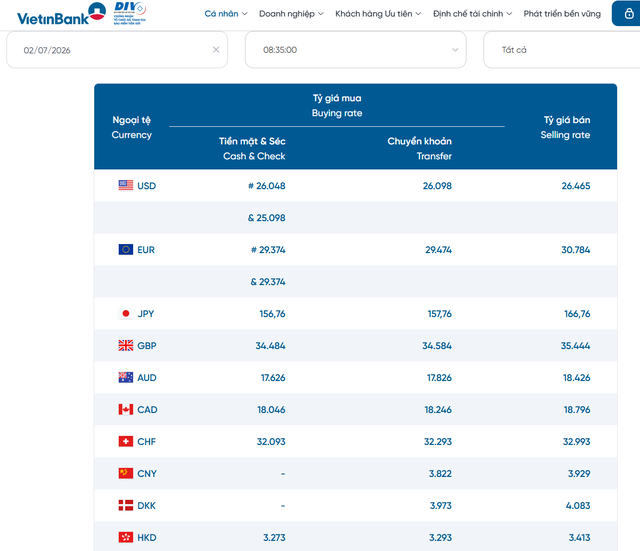The width and height of the screenshot is (640, 551).
Task: Click GBP selling rate 35.444
Action: click(575, 346)
